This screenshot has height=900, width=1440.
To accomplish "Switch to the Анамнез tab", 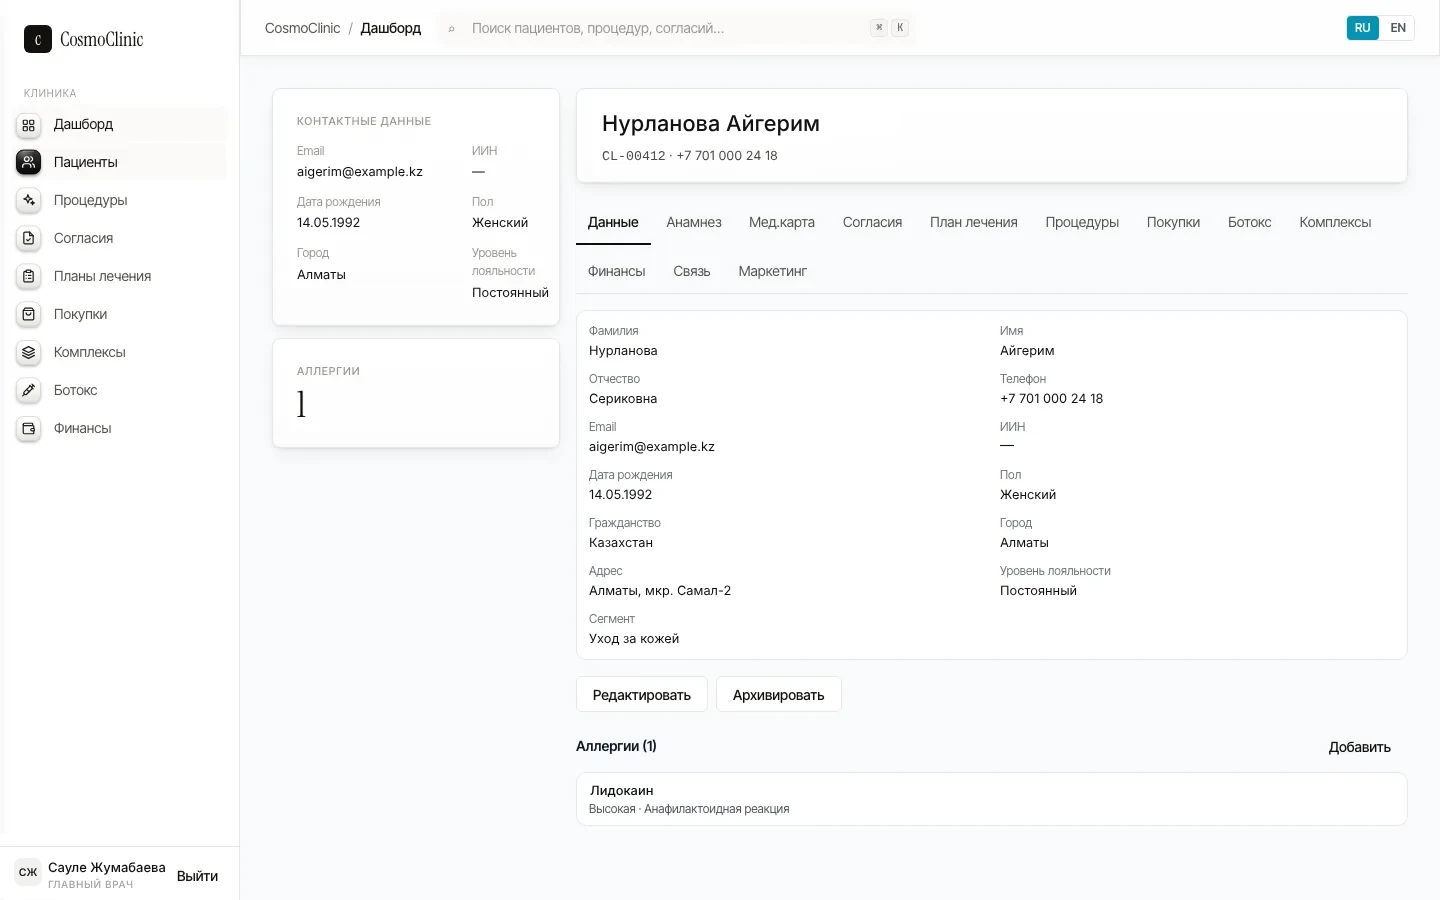I will click(x=694, y=222).
